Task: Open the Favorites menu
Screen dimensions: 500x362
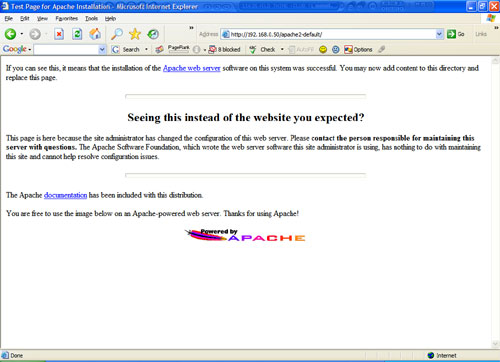Action: (67, 19)
